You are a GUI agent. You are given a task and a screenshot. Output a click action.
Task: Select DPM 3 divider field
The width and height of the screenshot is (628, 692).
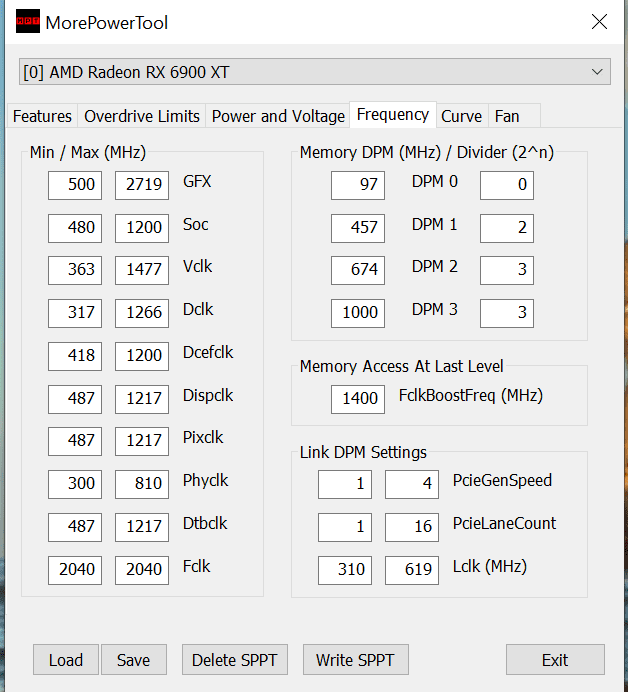[x=507, y=313]
